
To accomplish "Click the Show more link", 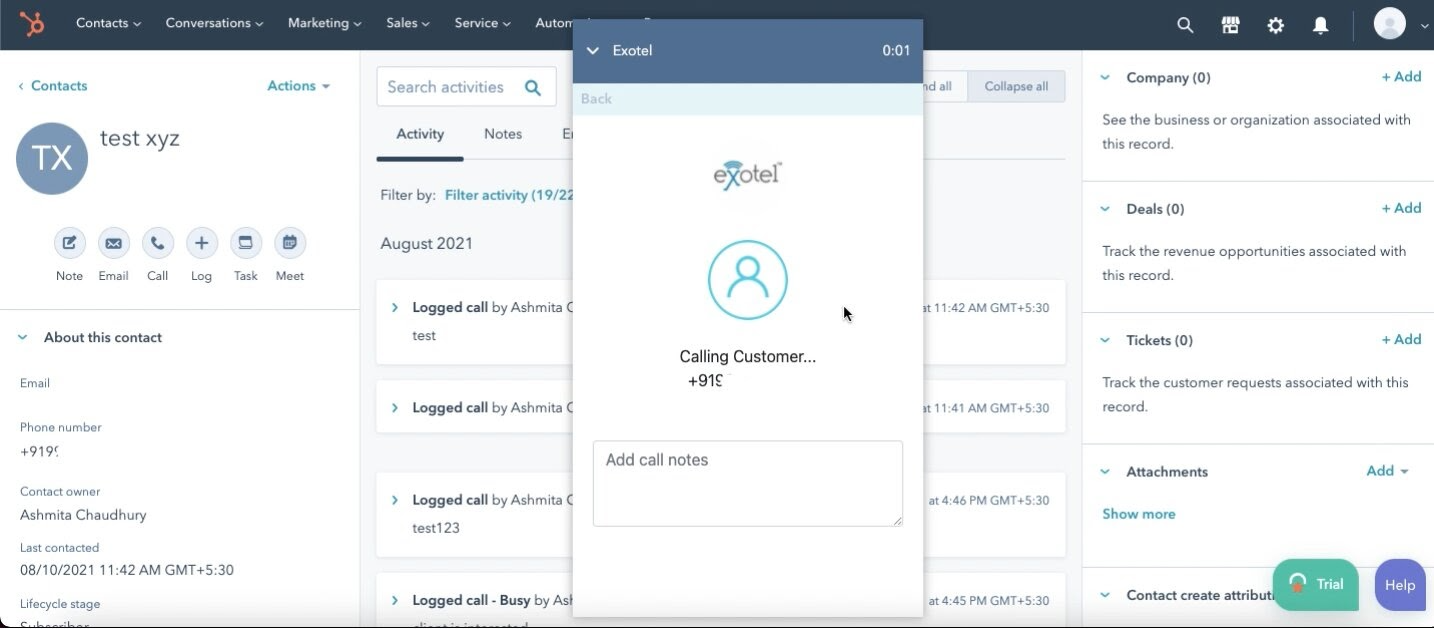I will pyautogui.click(x=1139, y=514).
